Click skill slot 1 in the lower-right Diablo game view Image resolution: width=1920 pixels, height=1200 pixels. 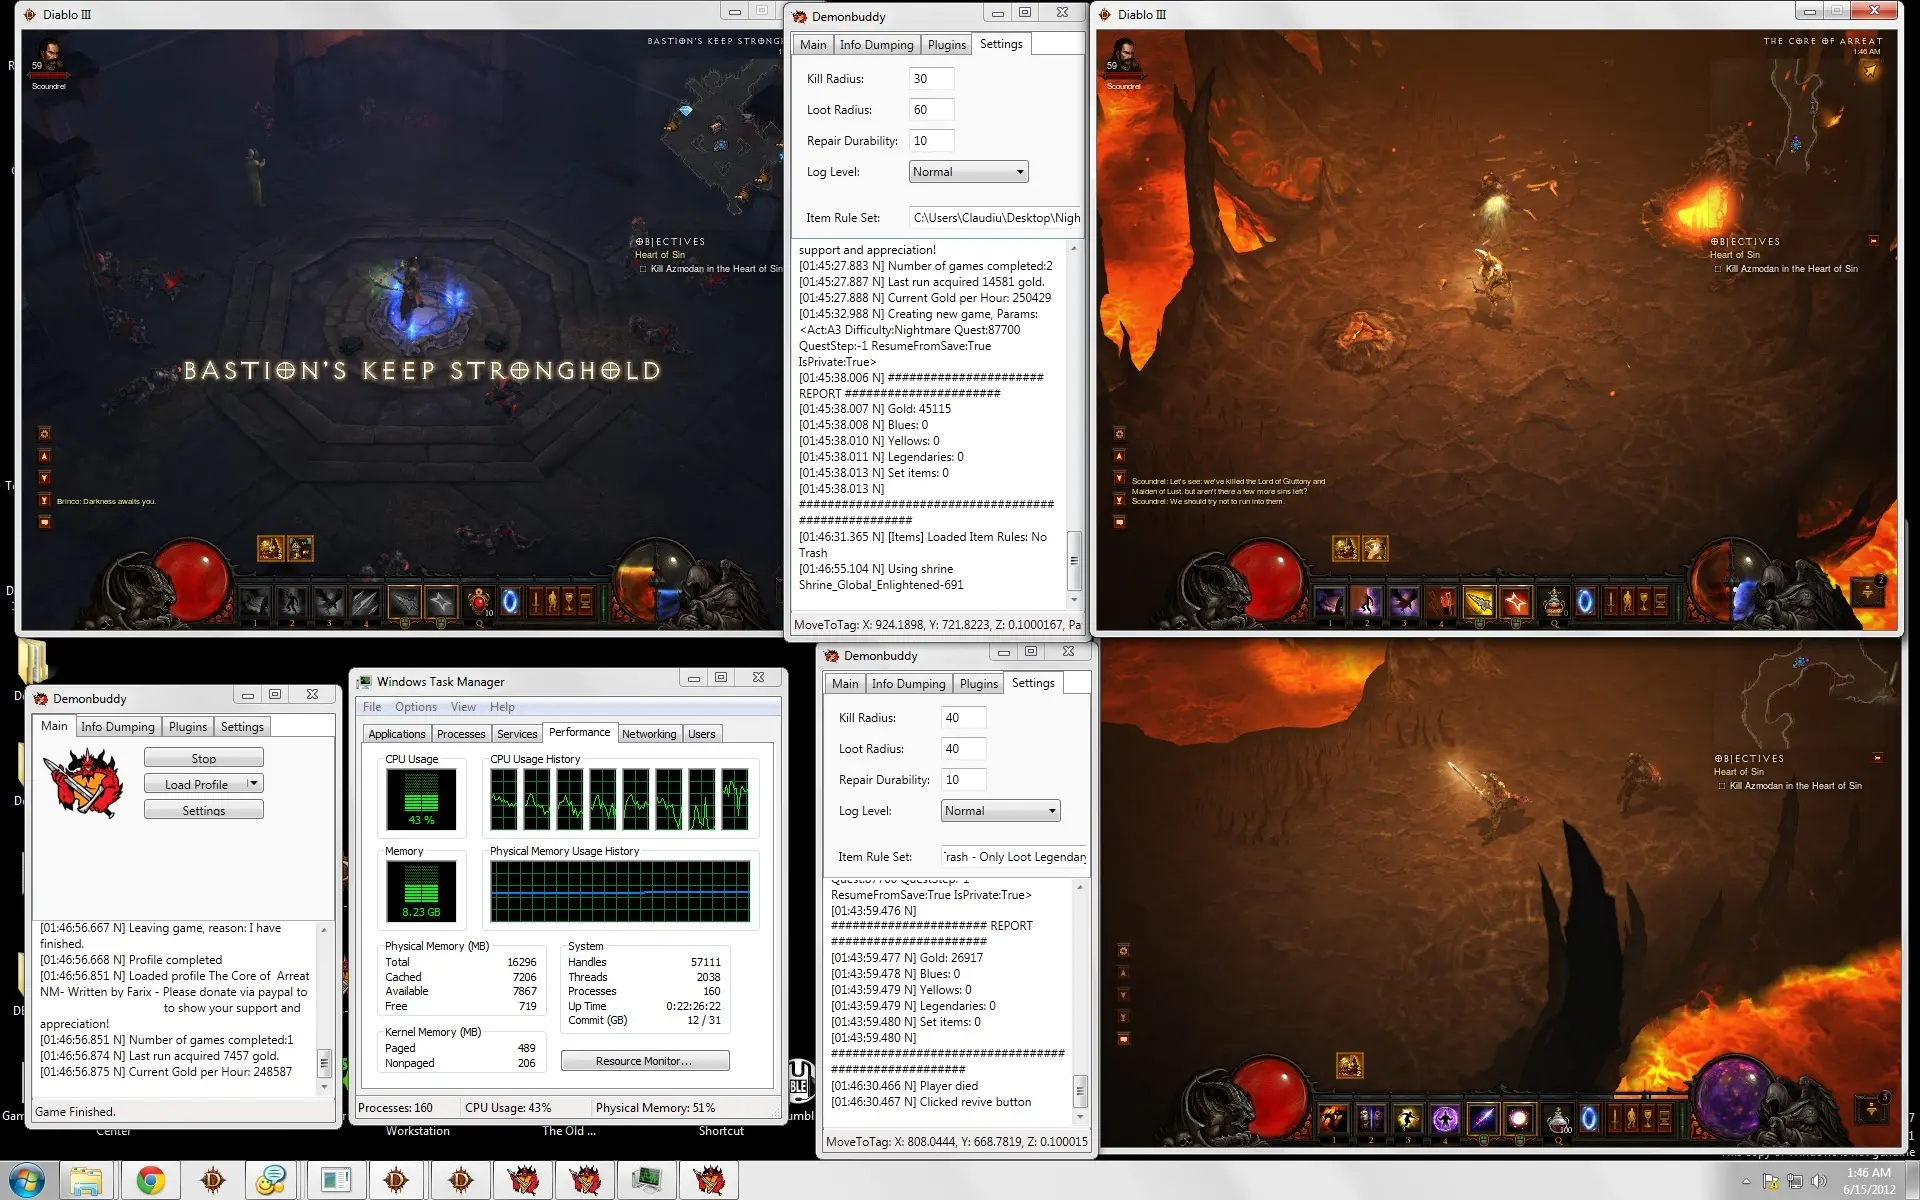coord(1333,1118)
